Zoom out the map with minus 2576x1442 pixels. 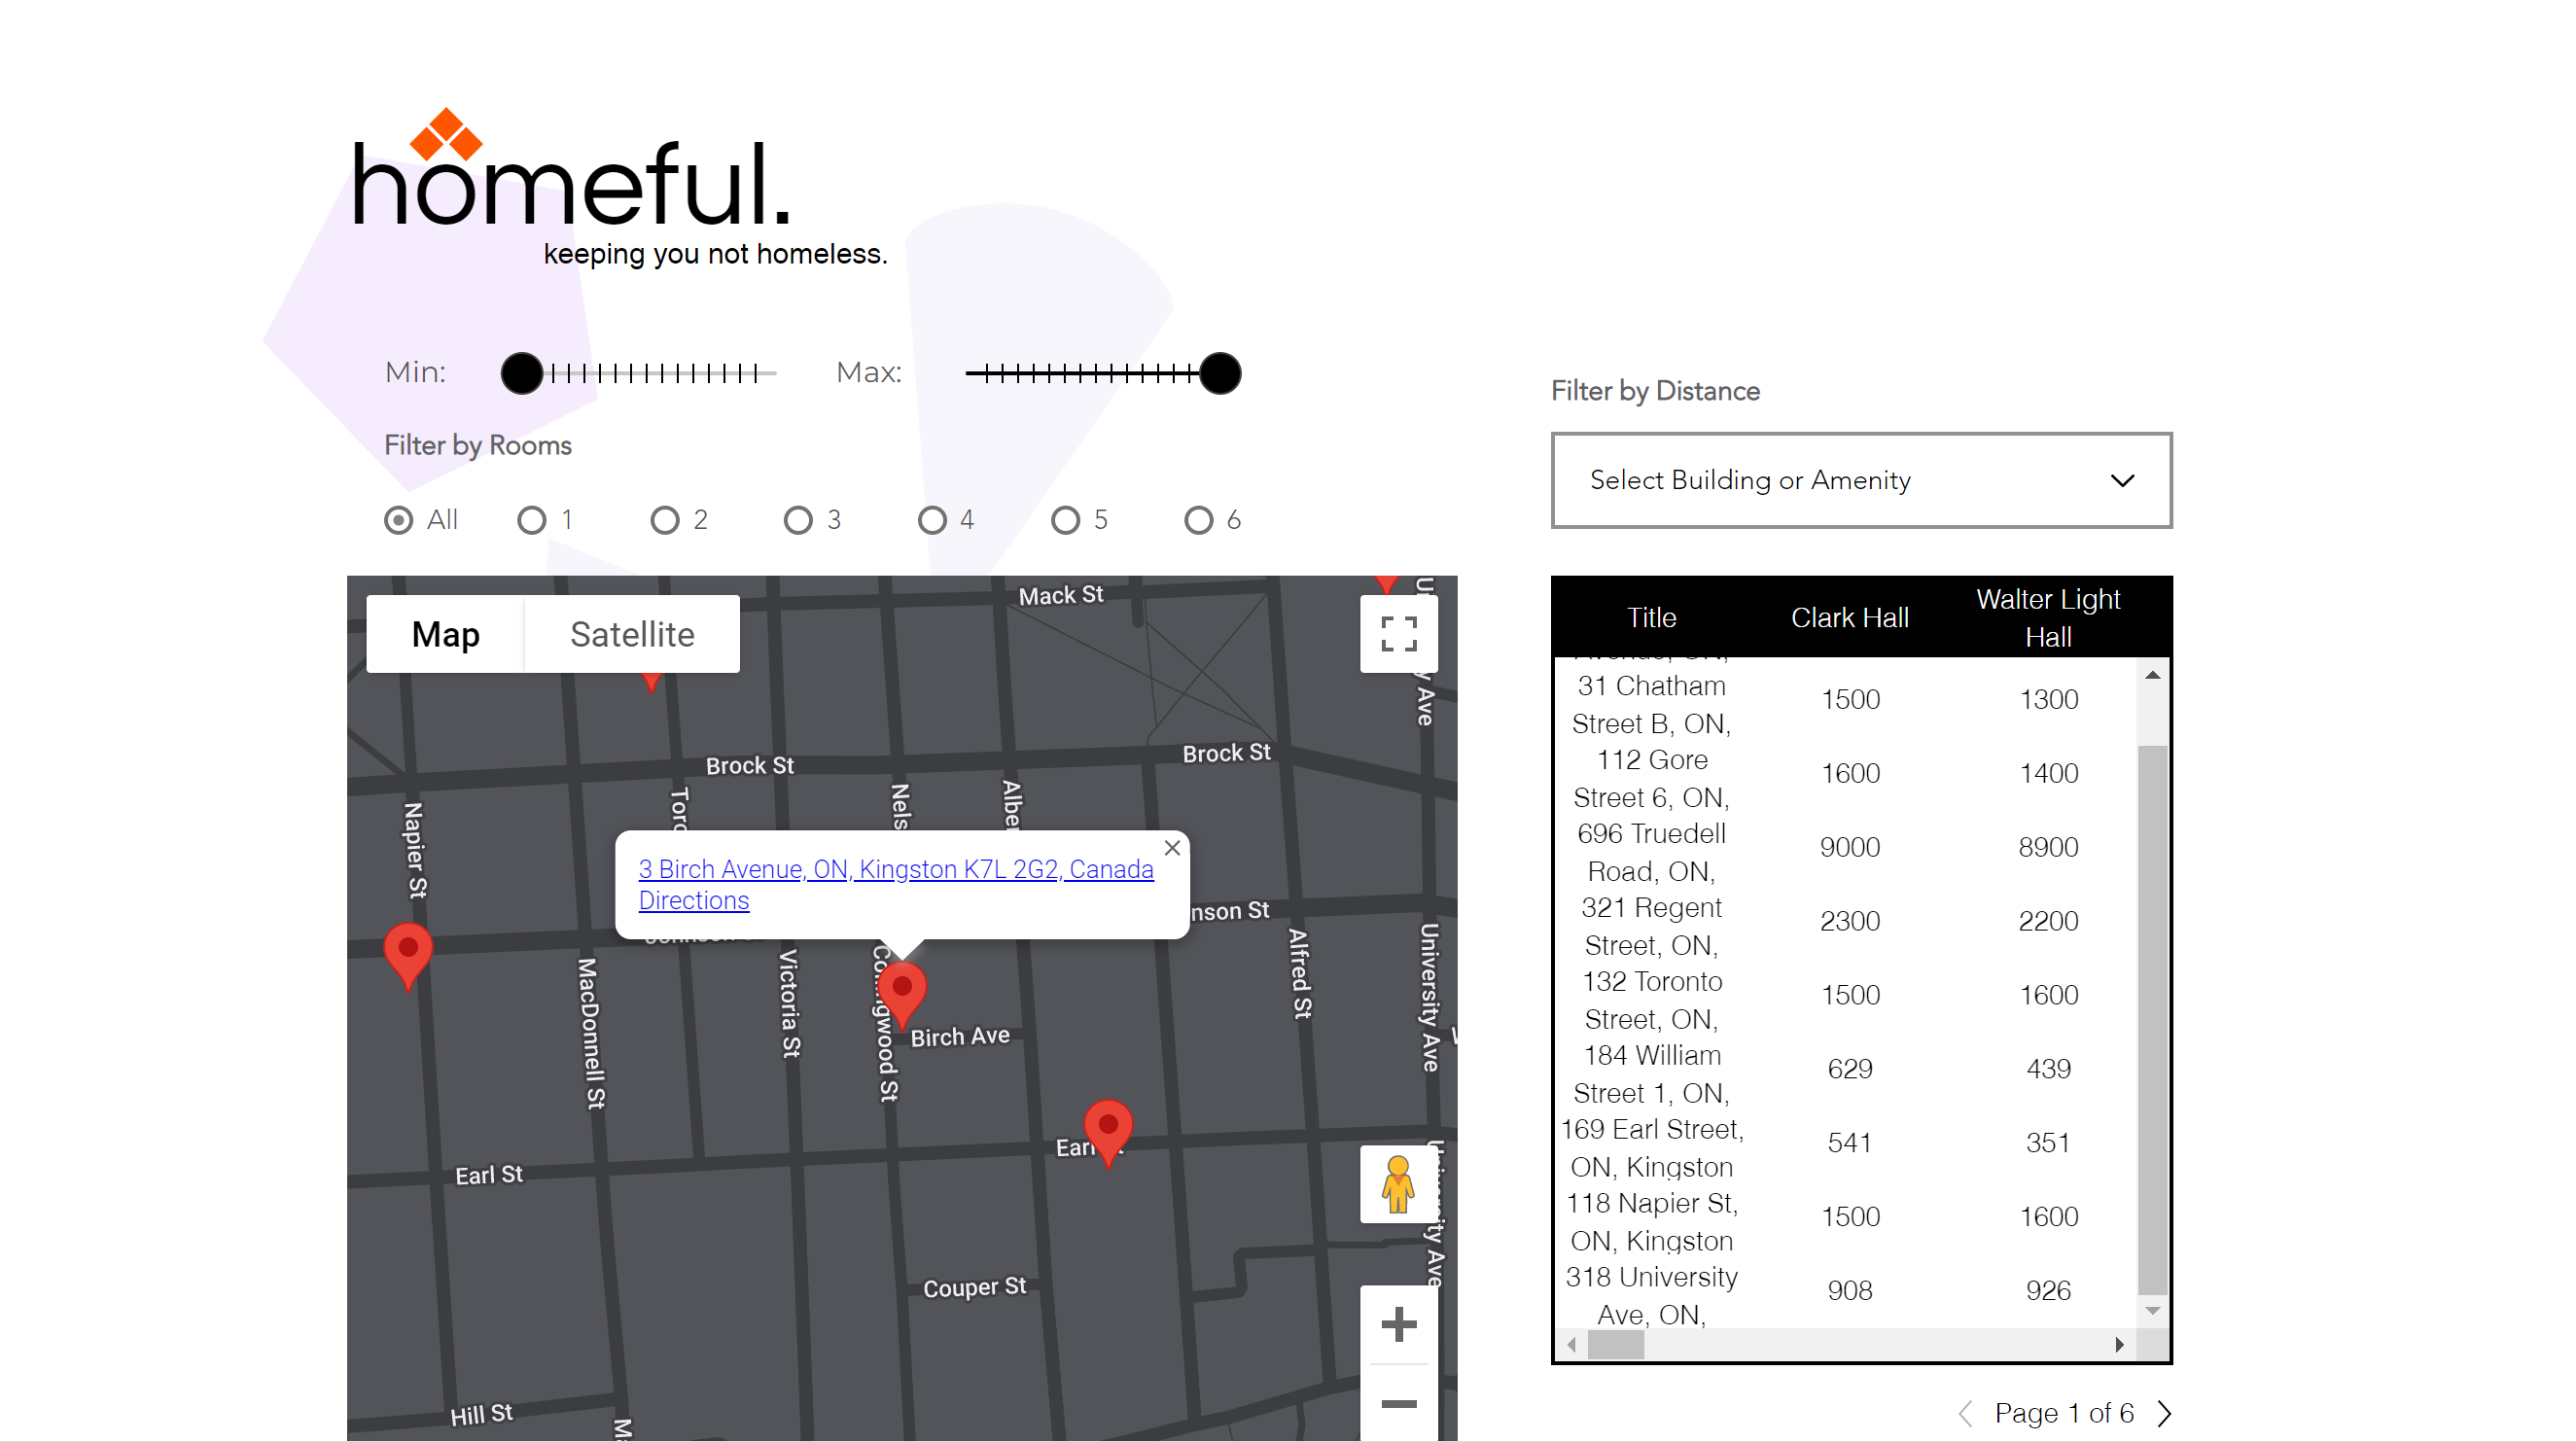coord(1398,1404)
